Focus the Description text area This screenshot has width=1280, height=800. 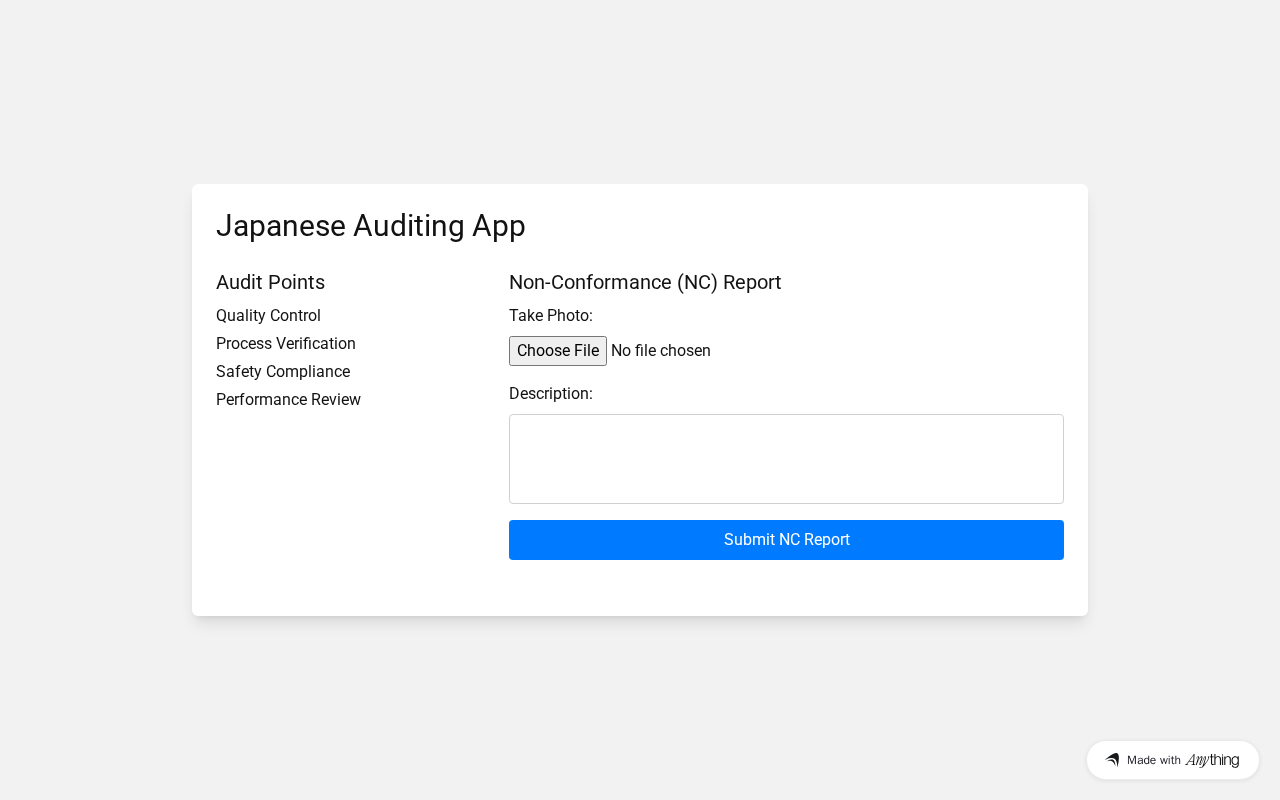click(786, 459)
